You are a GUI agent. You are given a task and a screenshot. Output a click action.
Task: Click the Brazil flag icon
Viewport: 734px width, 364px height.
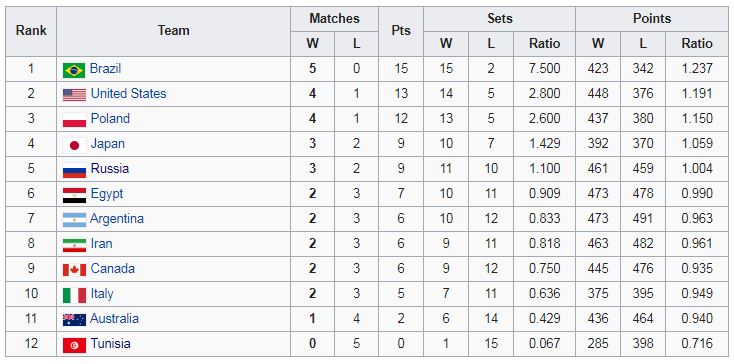pyautogui.click(x=74, y=70)
